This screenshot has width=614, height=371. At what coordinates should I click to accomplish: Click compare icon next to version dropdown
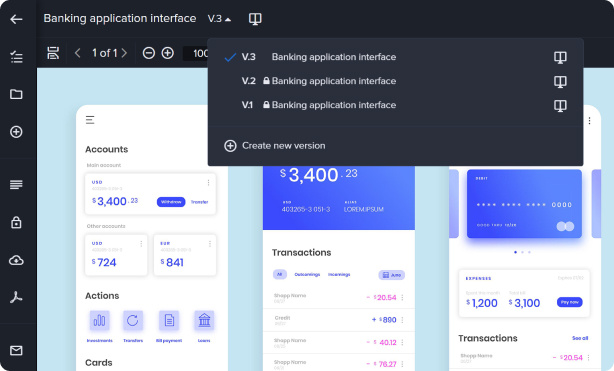point(255,18)
